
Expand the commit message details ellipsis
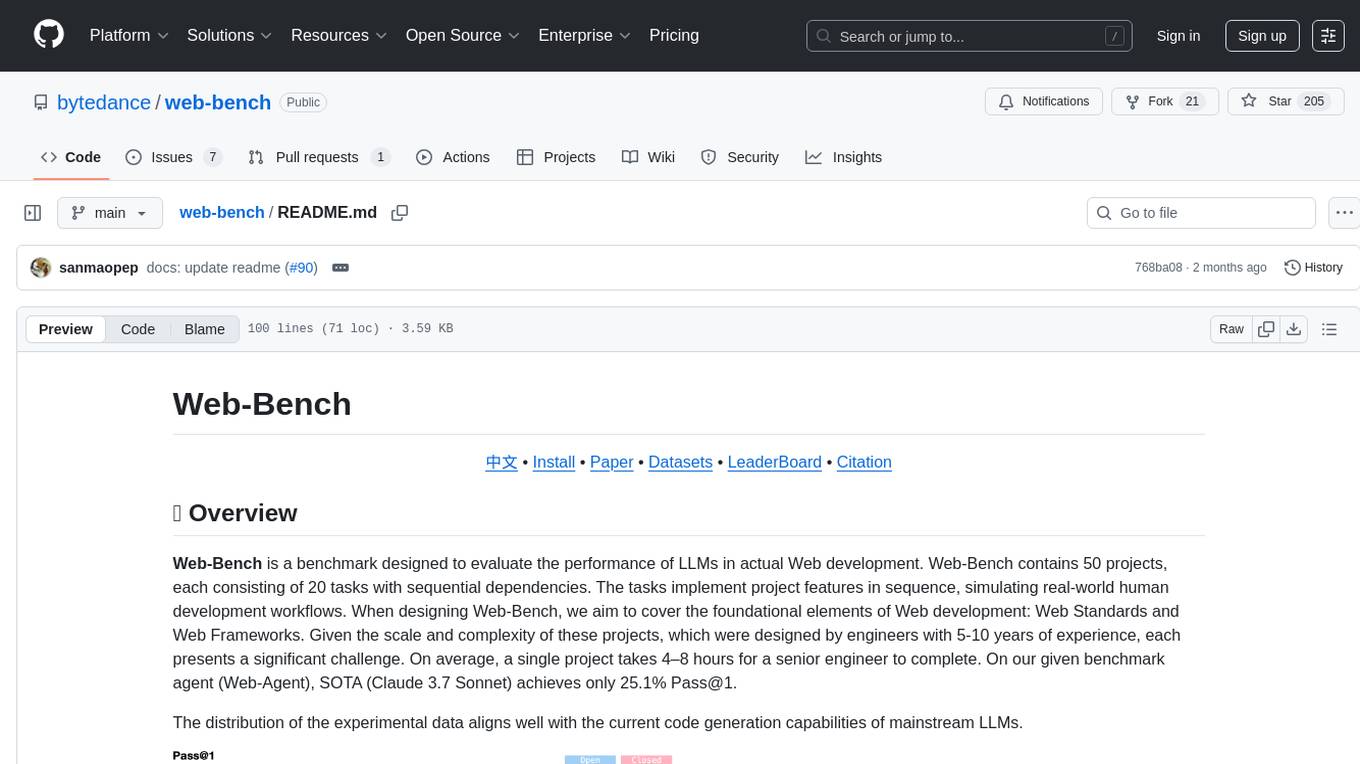tap(340, 268)
